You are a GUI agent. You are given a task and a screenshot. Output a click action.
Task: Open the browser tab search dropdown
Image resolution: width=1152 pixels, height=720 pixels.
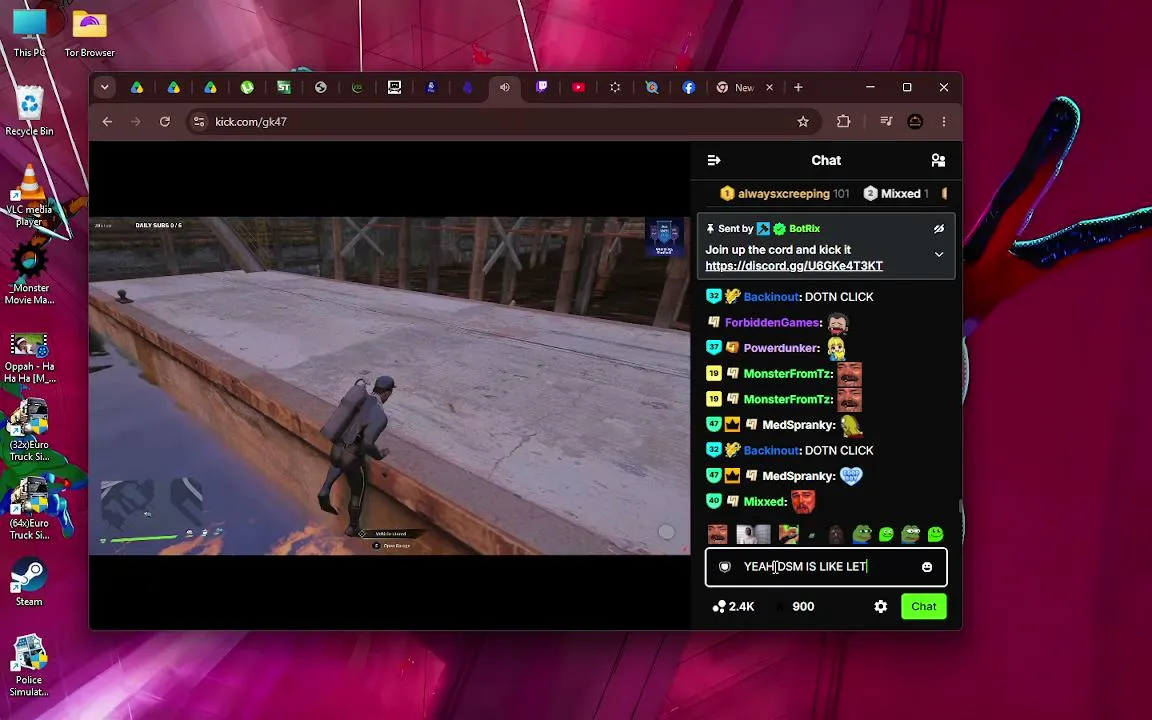104,87
